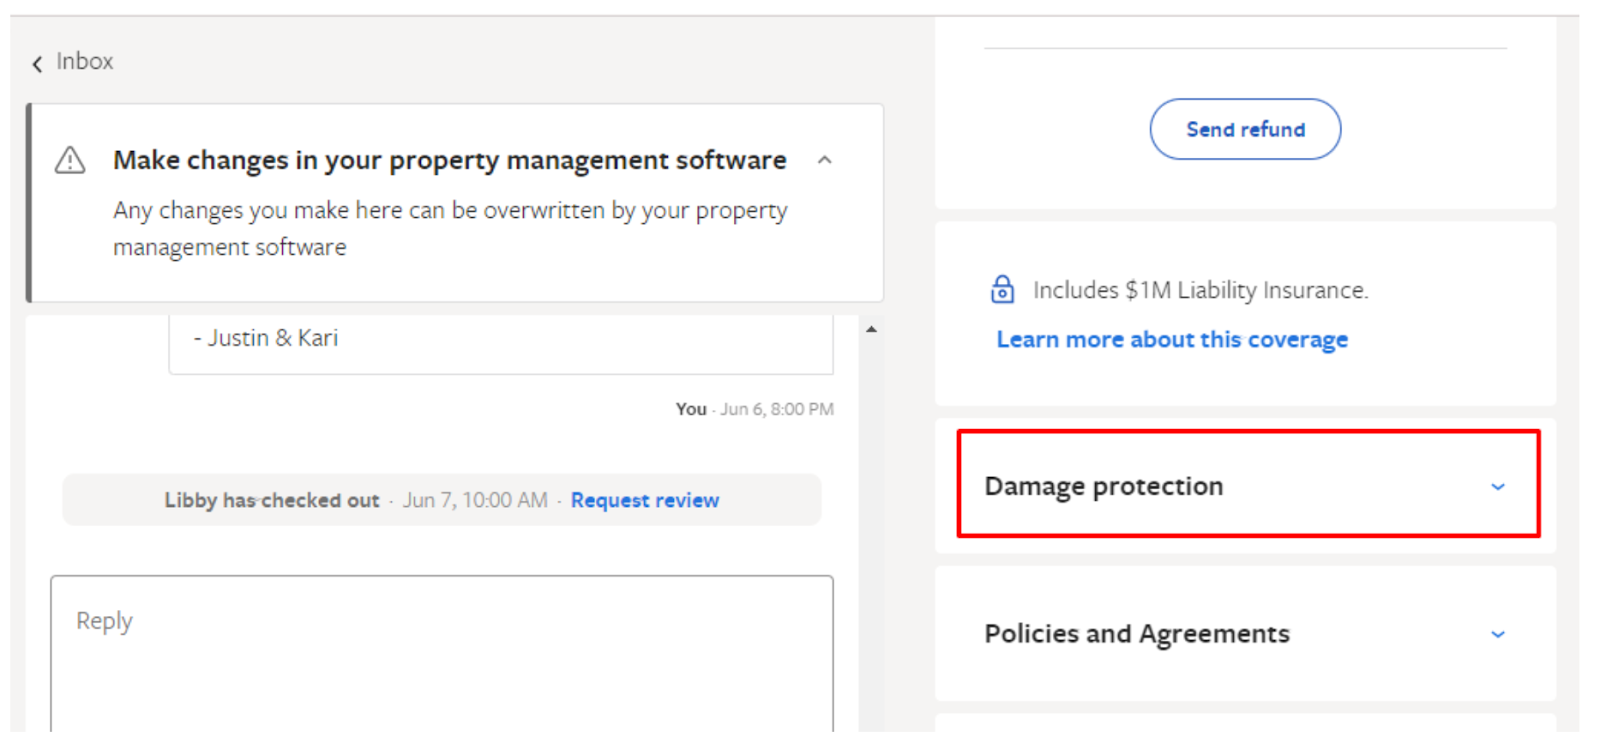Click the Policies and Agreements heading
Screen dimensions: 1600x755
(1137, 634)
